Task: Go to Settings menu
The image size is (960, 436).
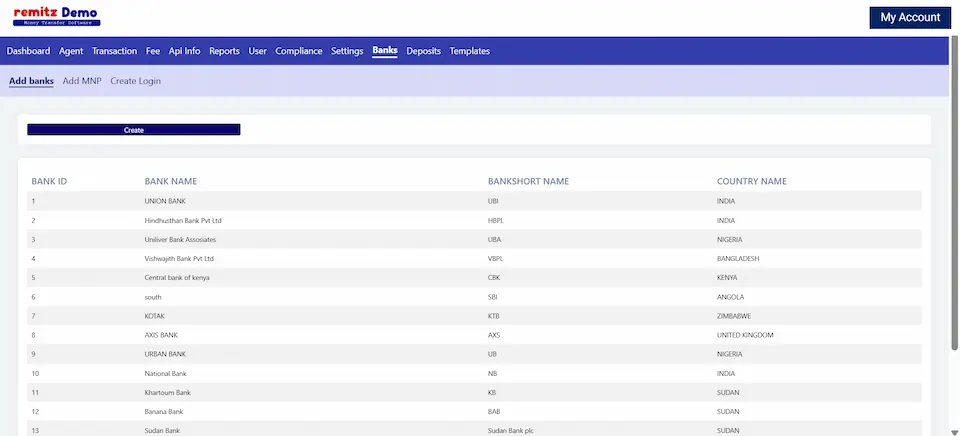Action: pyautogui.click(x=347, y=51)
